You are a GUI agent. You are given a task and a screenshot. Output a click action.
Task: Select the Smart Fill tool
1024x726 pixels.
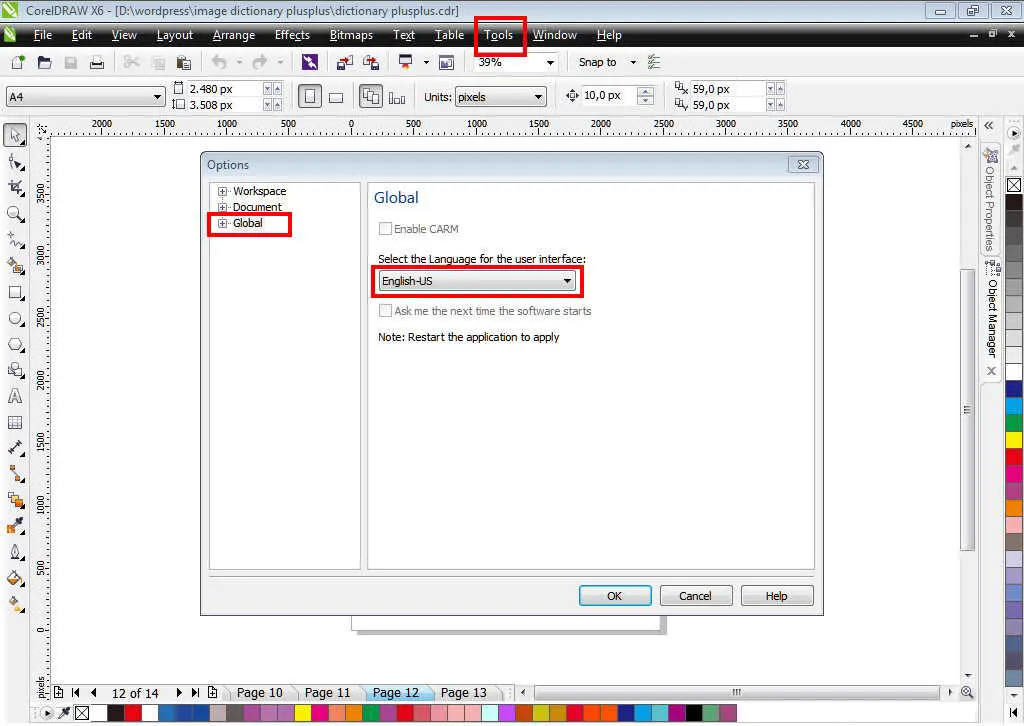[x=15, y=266]
